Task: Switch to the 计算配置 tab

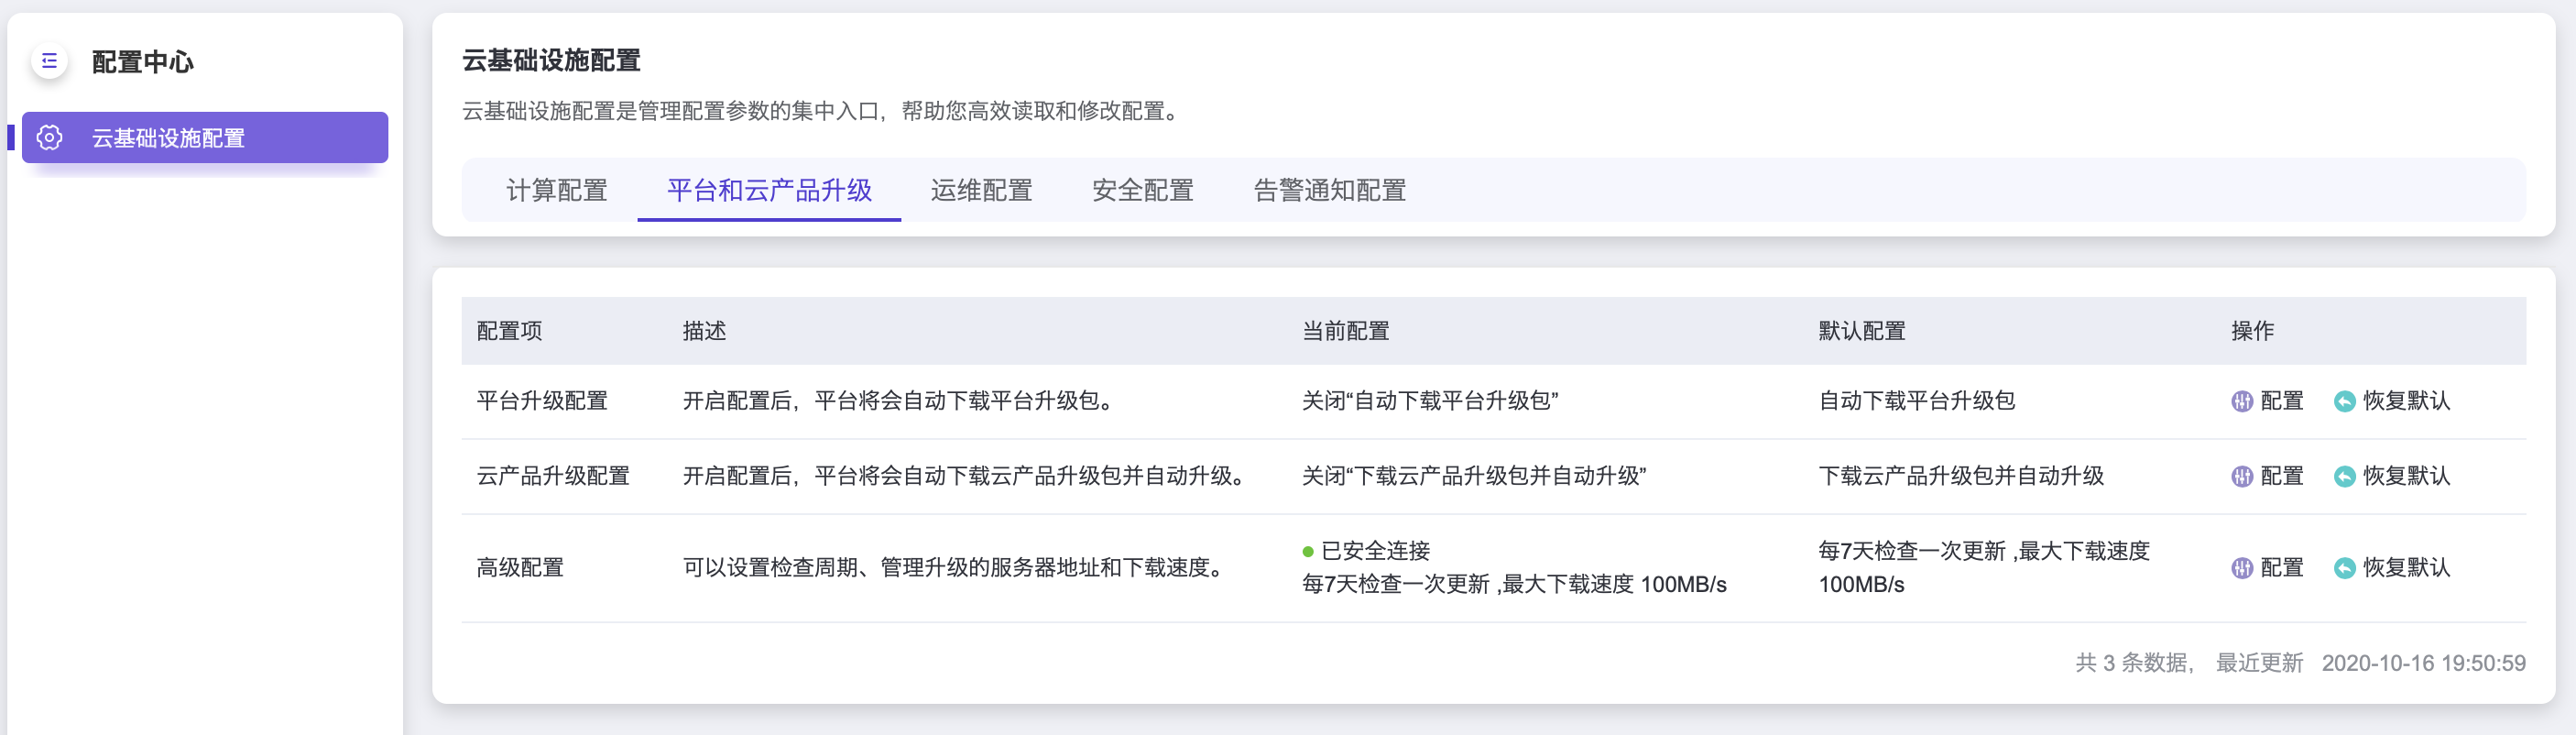Action: point(557,190)
